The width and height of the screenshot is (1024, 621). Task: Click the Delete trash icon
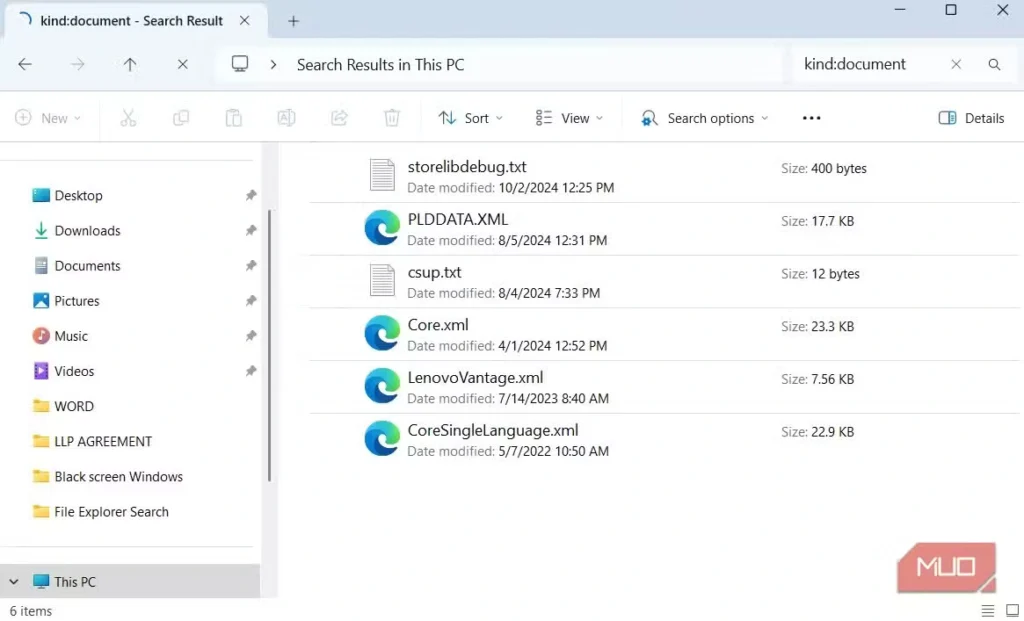click(x=392, y=118)
